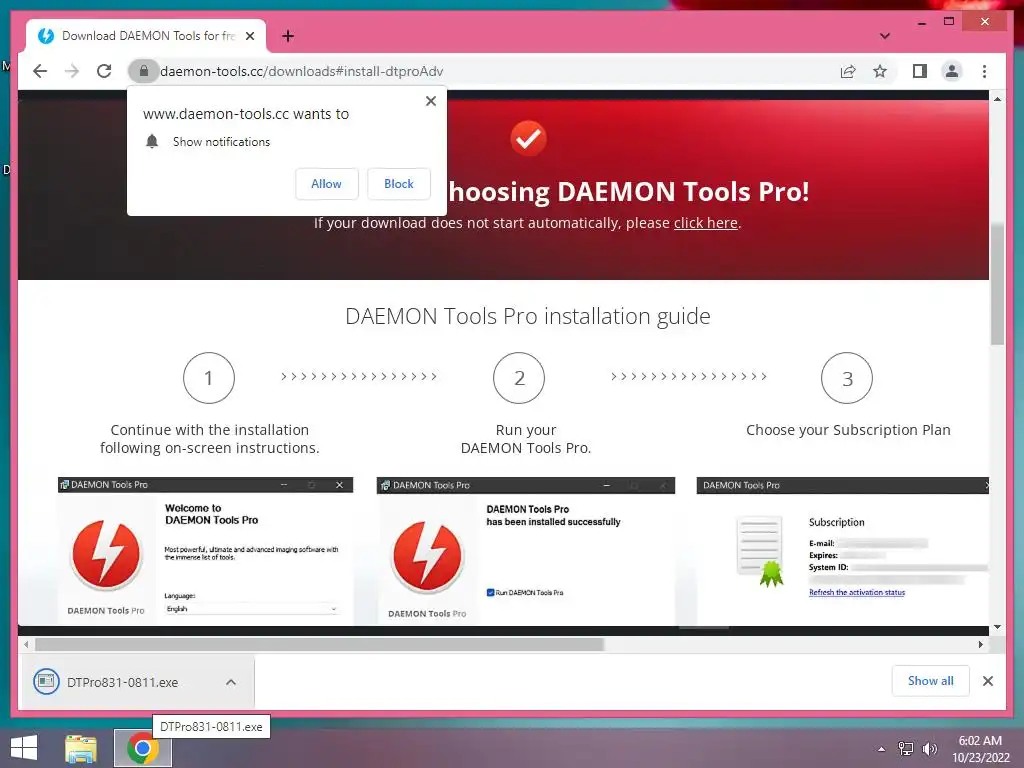Open the Chrome profile menu
Viewport: 1024px width, 768px height.
coord(952,71)
